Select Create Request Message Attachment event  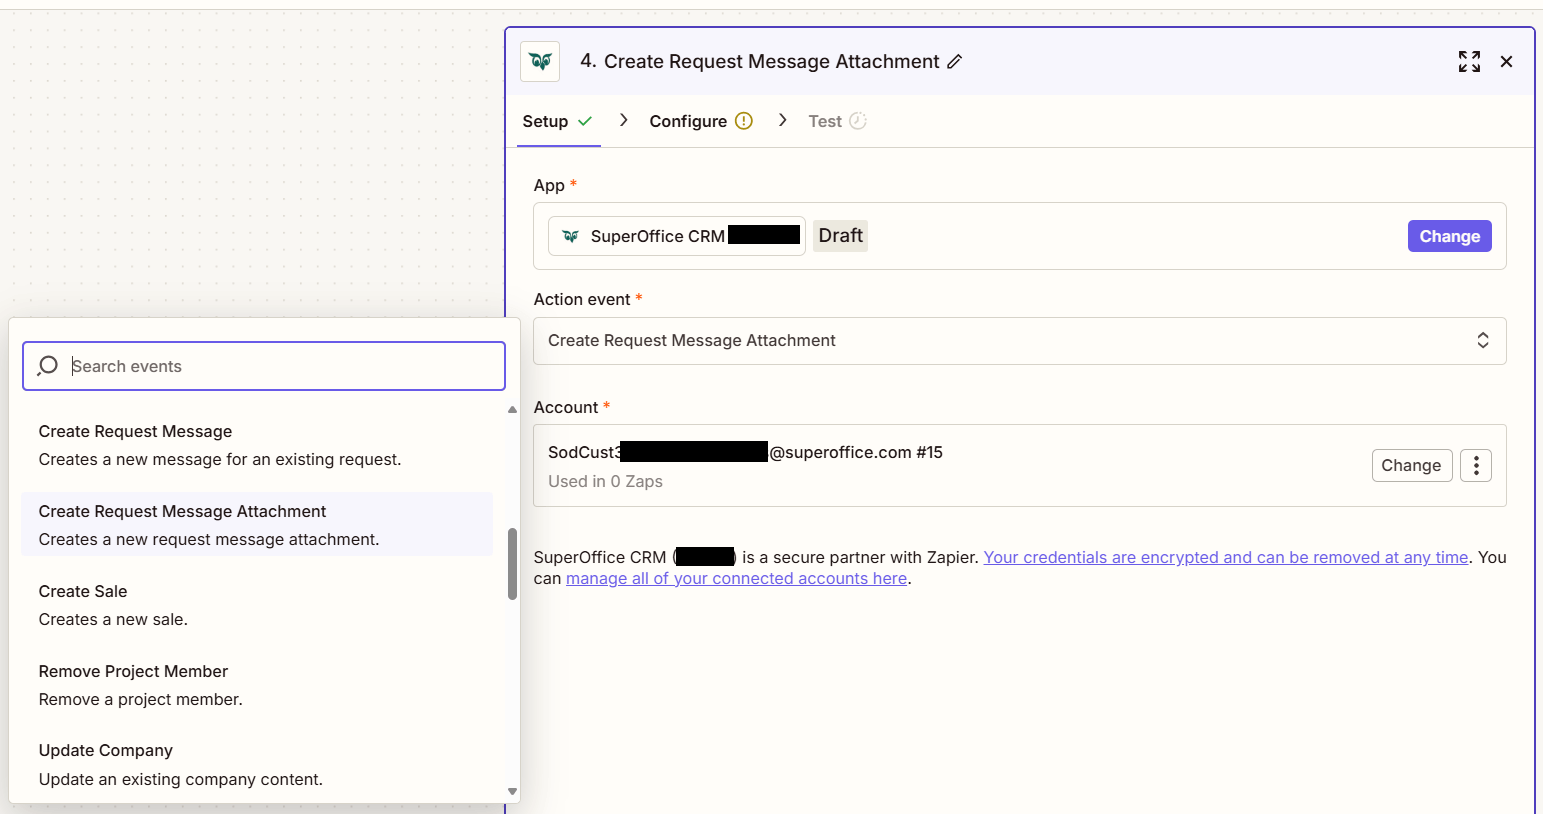point(257,524)
